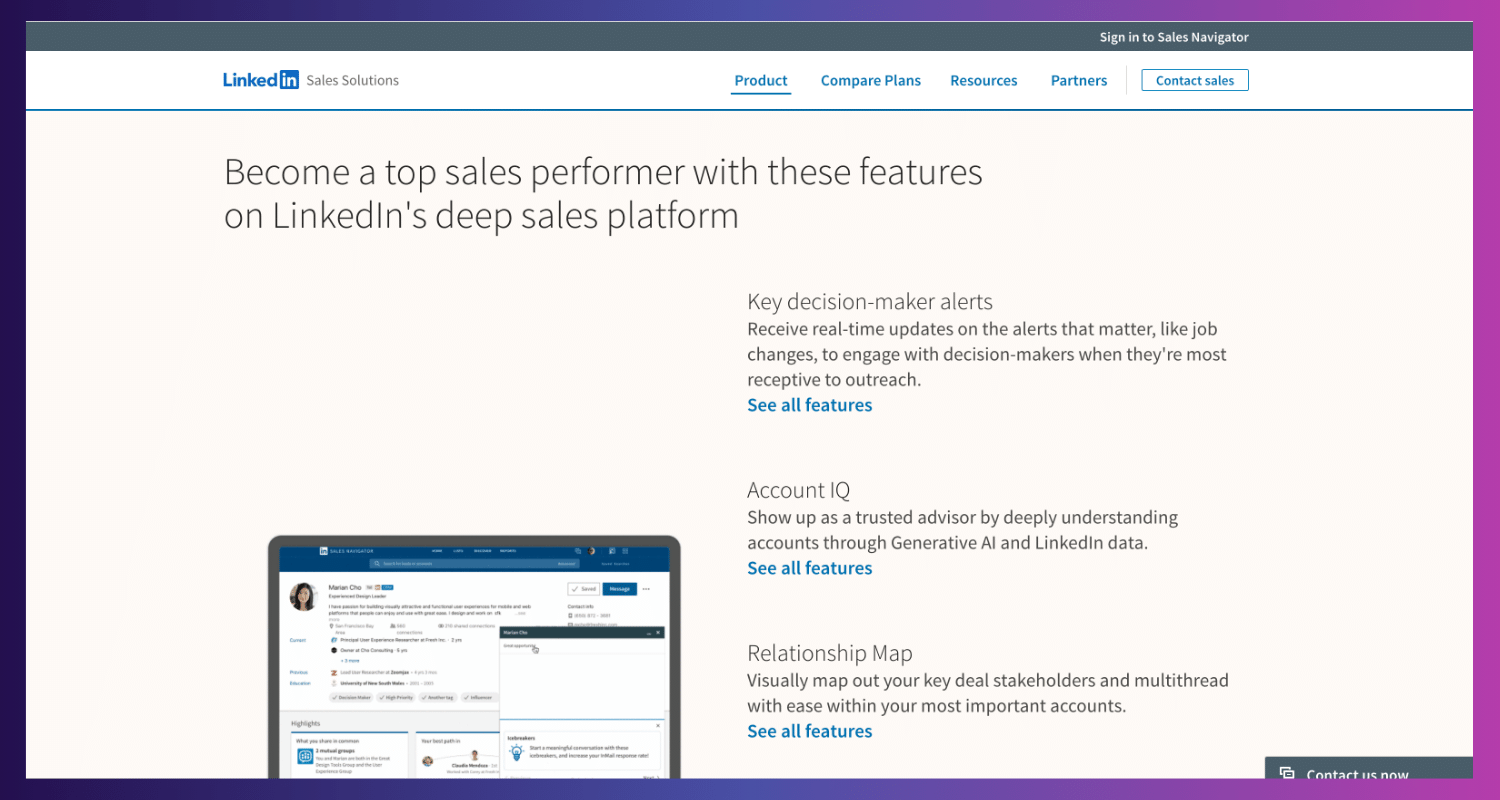Click the Sales Solutions label by the logo

352,80
